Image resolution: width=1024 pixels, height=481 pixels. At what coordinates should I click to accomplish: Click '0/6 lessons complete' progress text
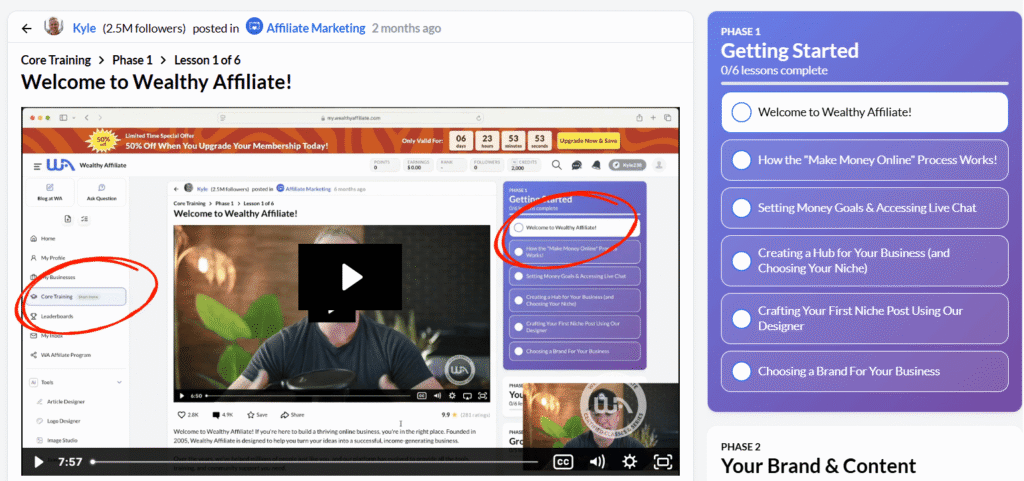[x=774, y=70]
